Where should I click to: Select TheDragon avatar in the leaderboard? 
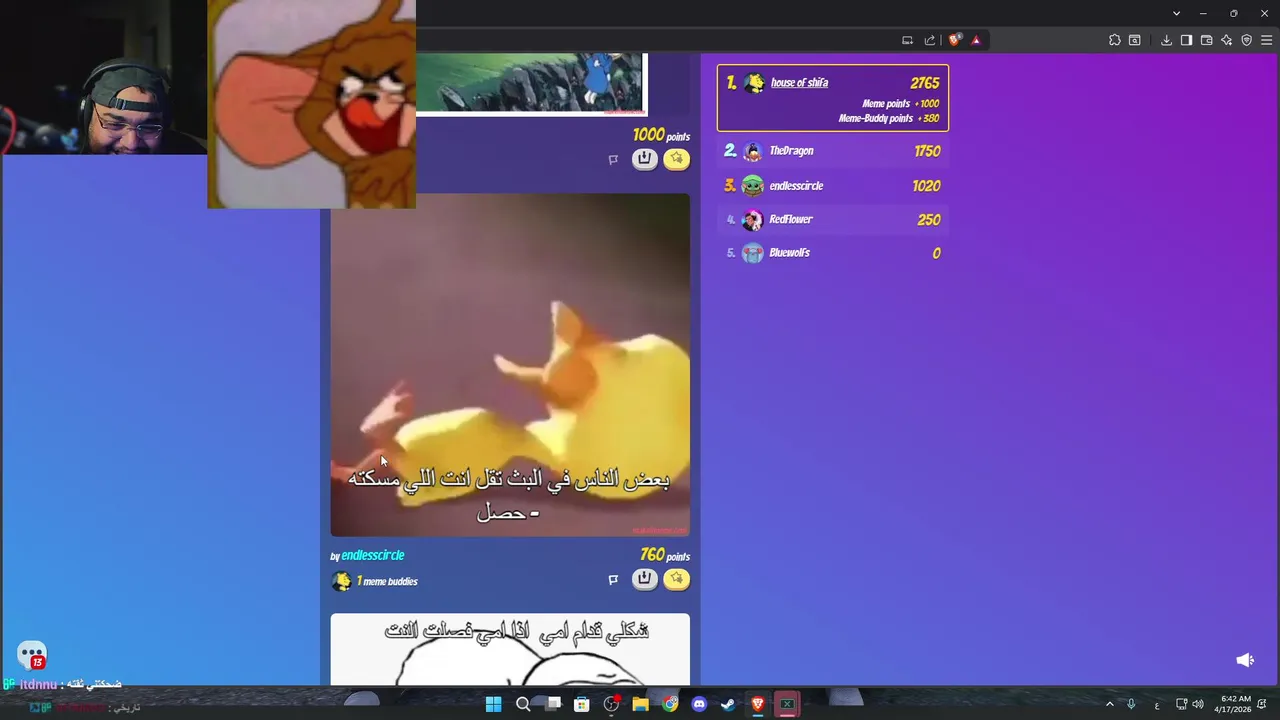[x=753, y=151]
